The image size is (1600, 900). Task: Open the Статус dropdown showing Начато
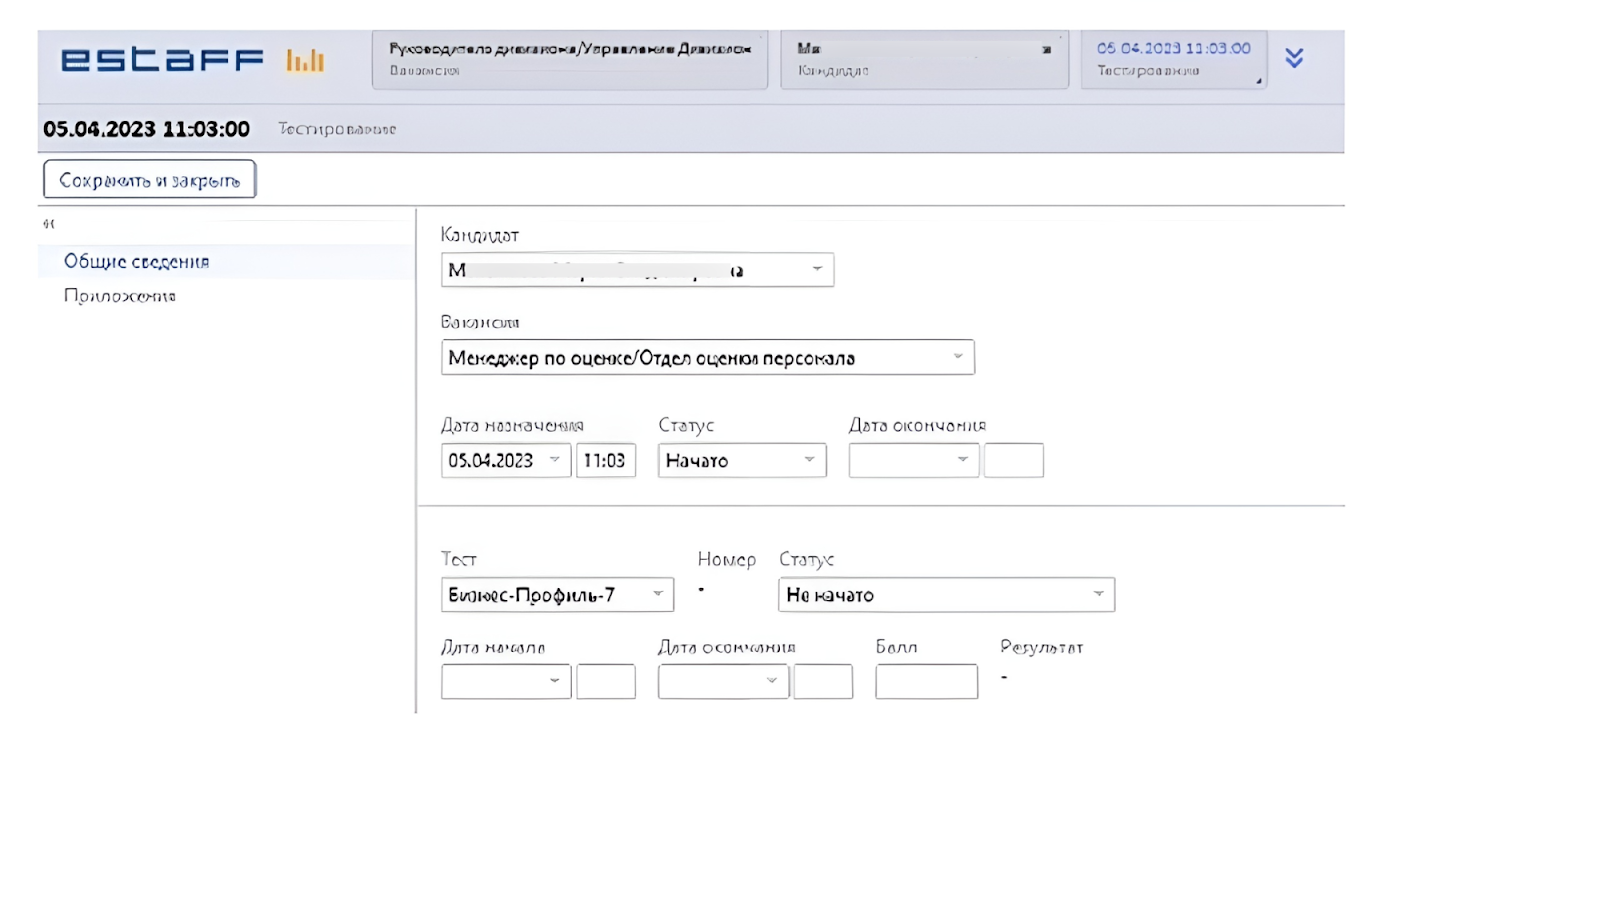(742, 461)
